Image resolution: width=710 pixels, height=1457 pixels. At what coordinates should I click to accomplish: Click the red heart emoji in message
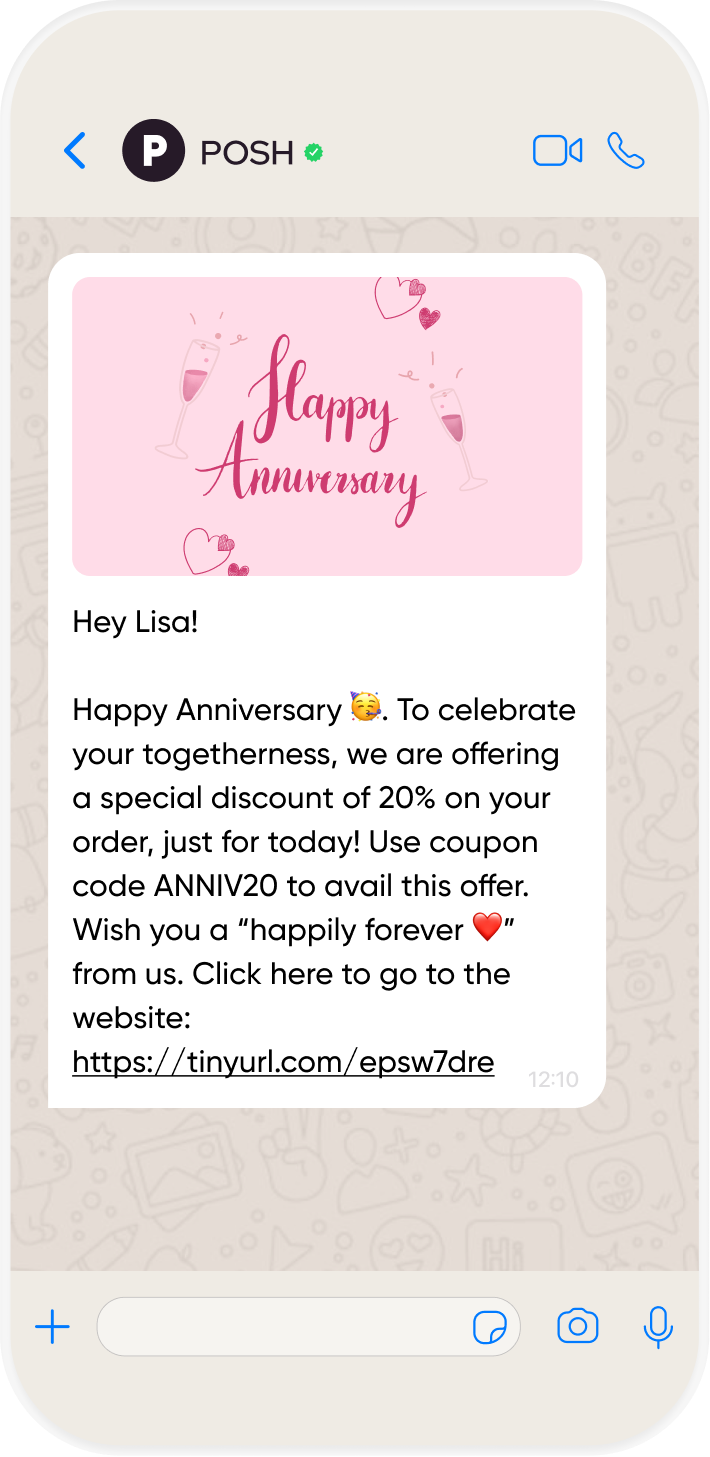click(x=487, y=929)
